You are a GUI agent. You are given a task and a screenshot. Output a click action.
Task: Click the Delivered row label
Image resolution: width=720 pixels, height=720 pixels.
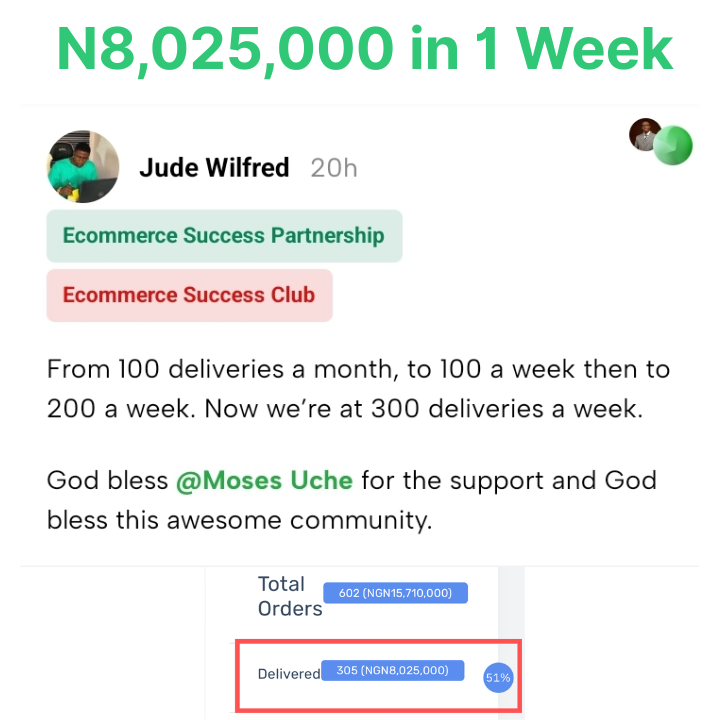288,674
